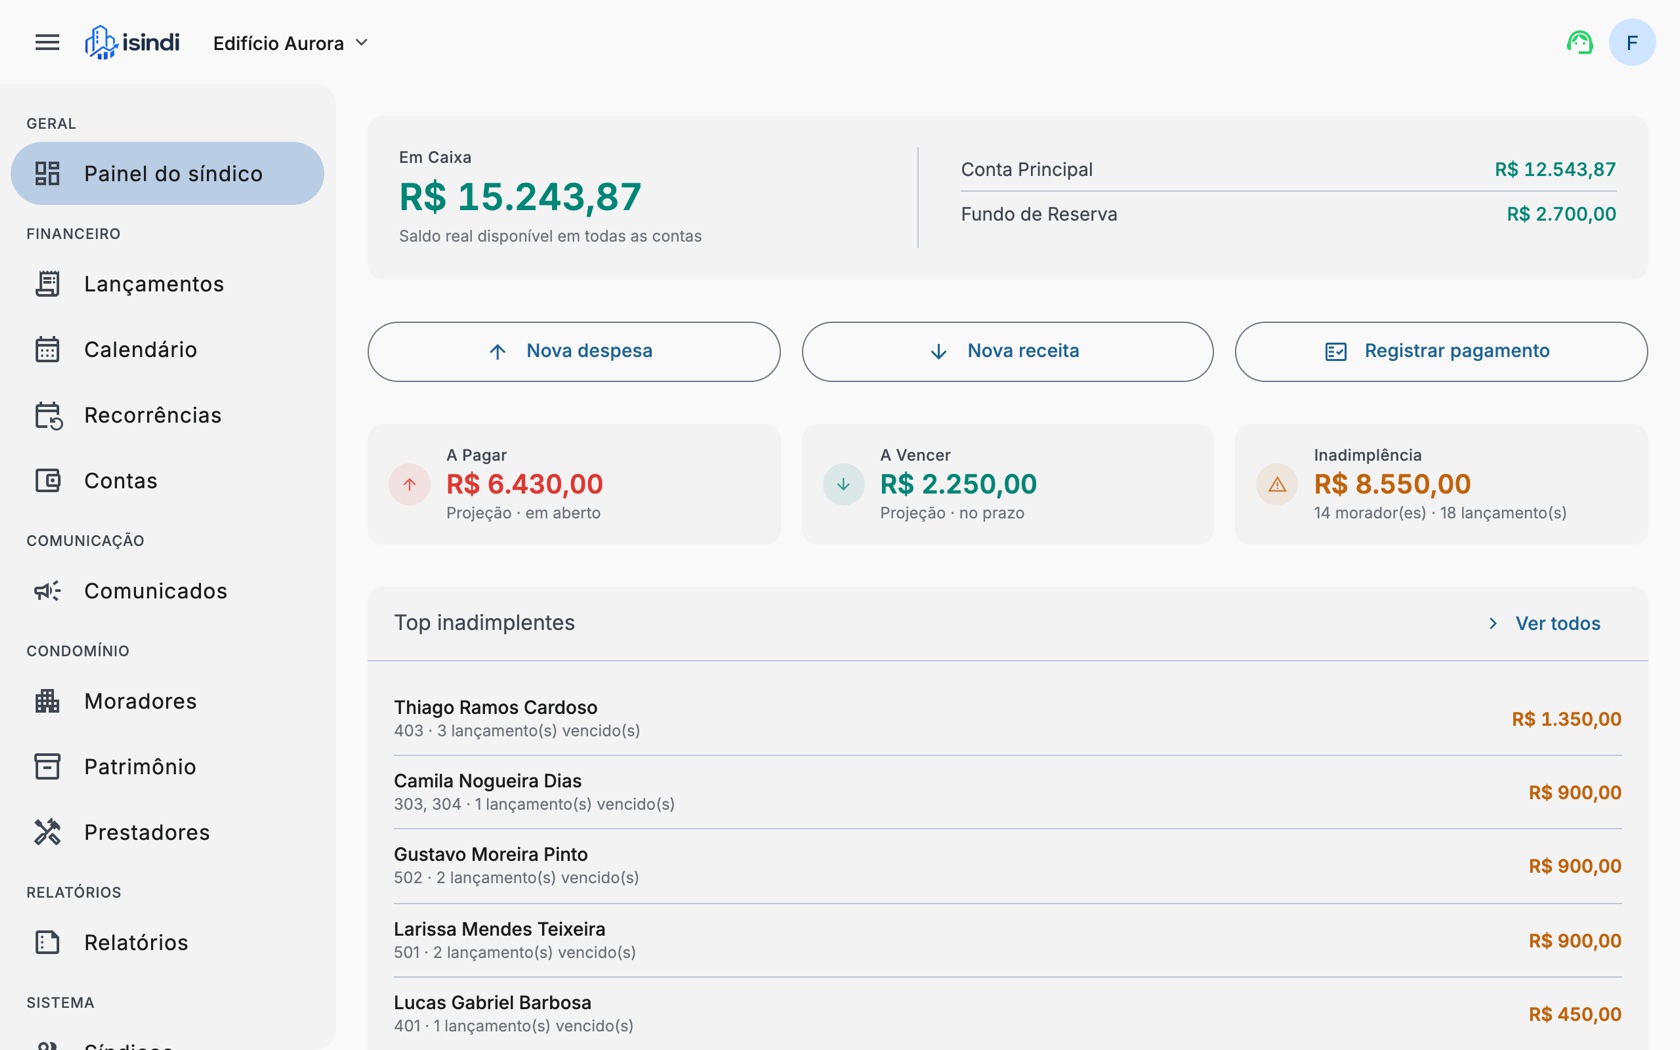Select Gustavo Moreira Pinto row
Image resolution: width=1680 pixels, height=1050 pixels.
click(x=1007, y=866)
